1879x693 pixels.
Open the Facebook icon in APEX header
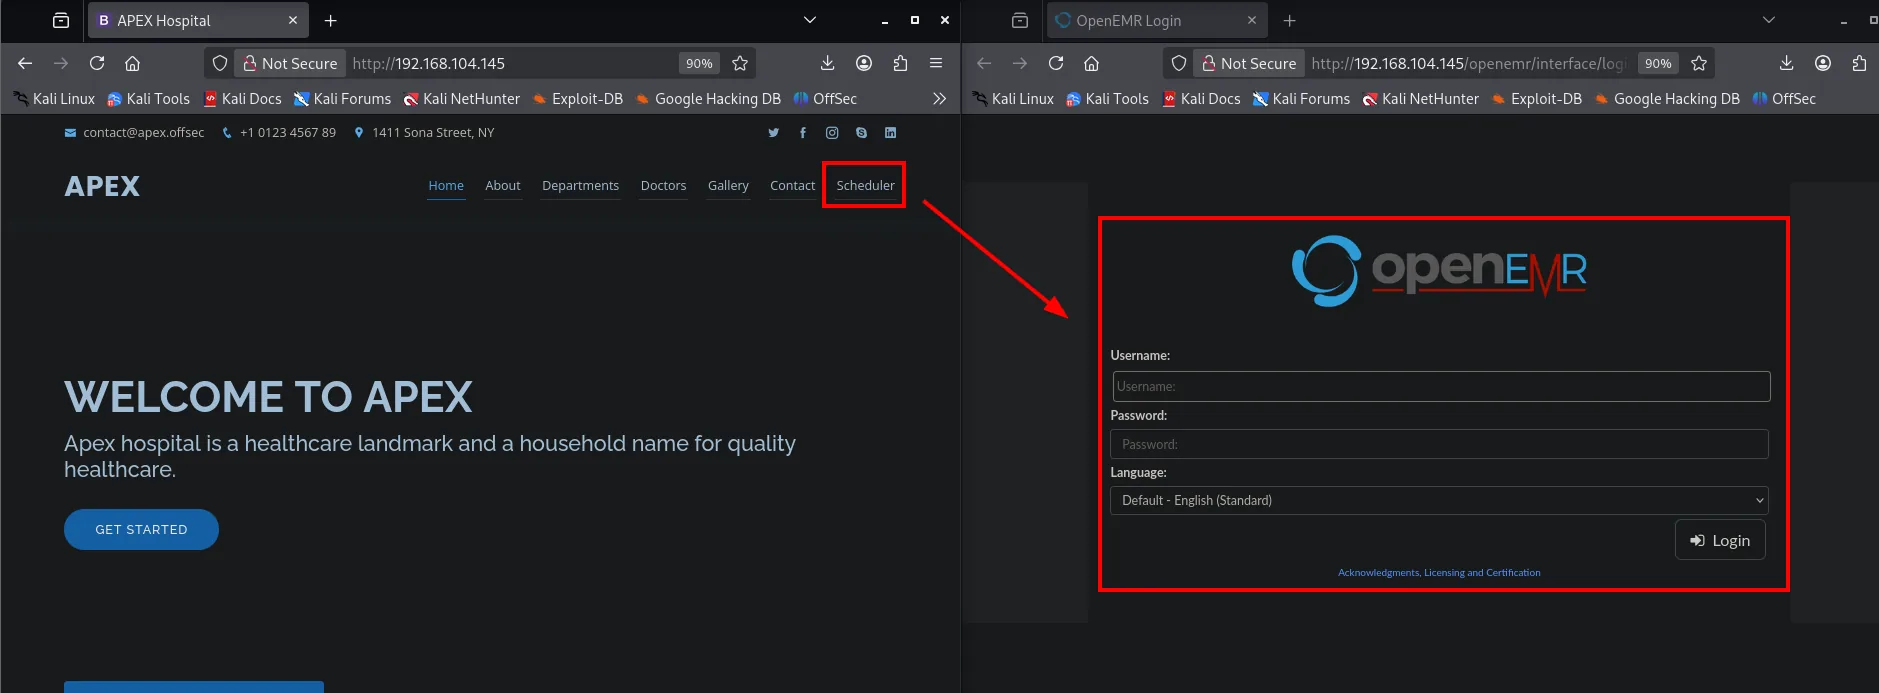coord(803,132)
